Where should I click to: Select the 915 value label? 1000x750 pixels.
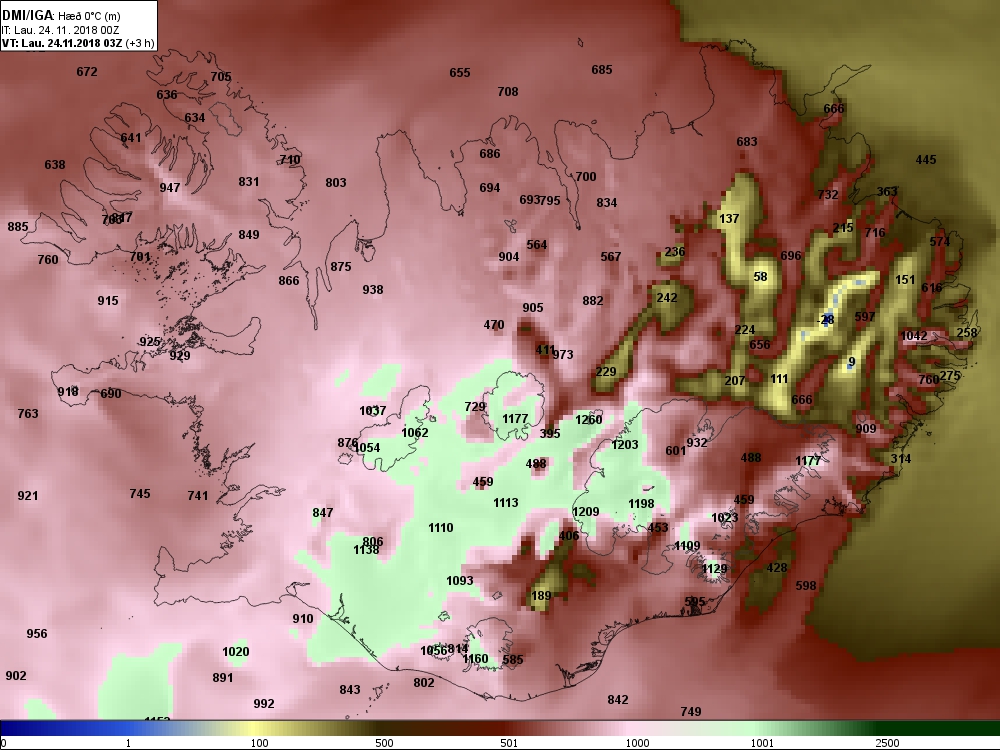(108, 300)
